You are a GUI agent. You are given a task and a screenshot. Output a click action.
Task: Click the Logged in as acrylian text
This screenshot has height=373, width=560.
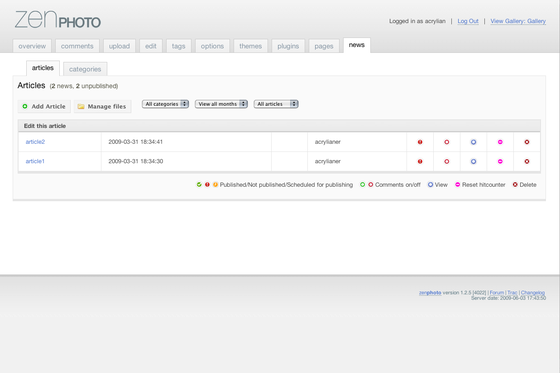point(417,21)
